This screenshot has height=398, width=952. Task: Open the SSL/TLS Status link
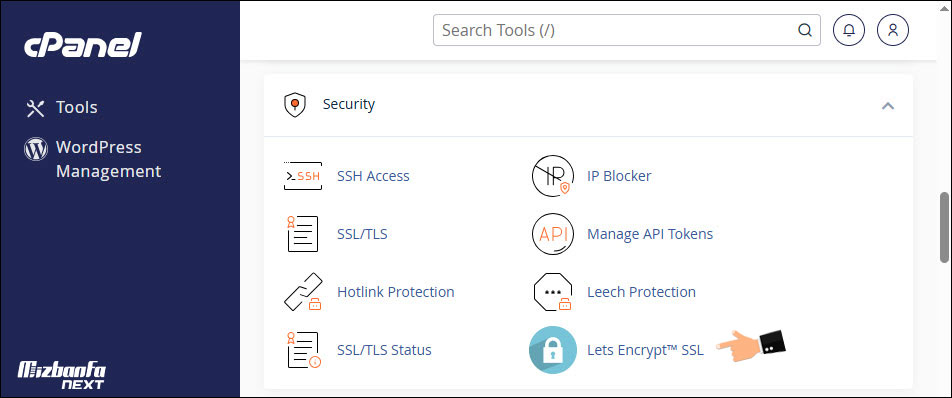tap(384, 350)
